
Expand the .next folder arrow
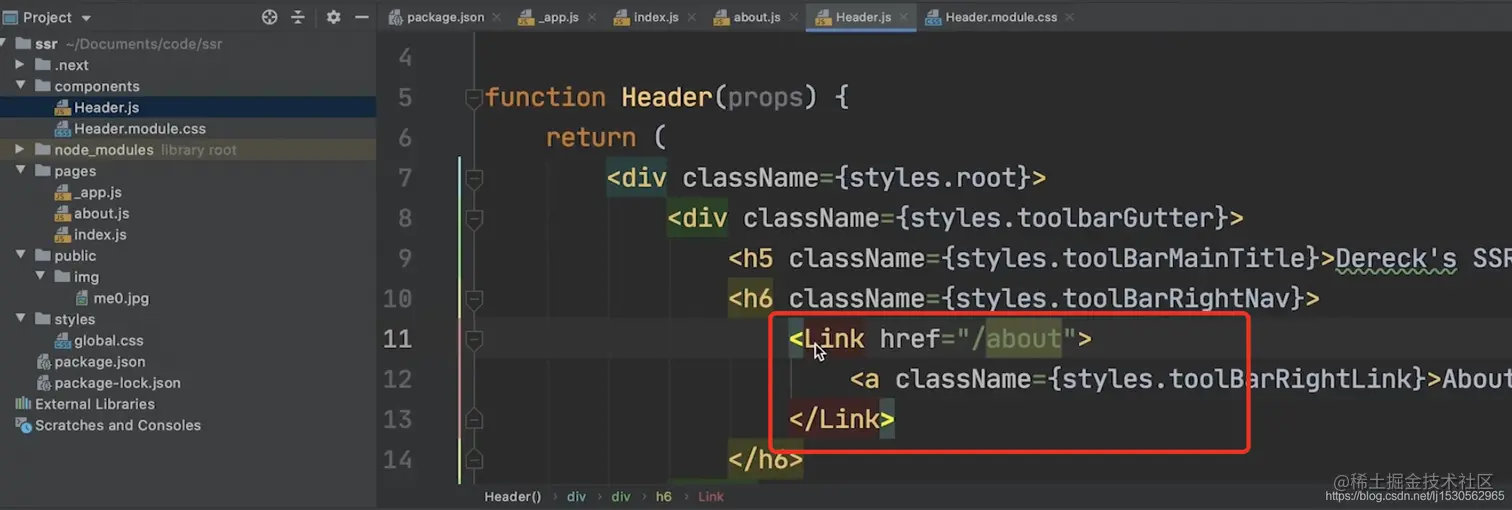(x=20, y=65)
